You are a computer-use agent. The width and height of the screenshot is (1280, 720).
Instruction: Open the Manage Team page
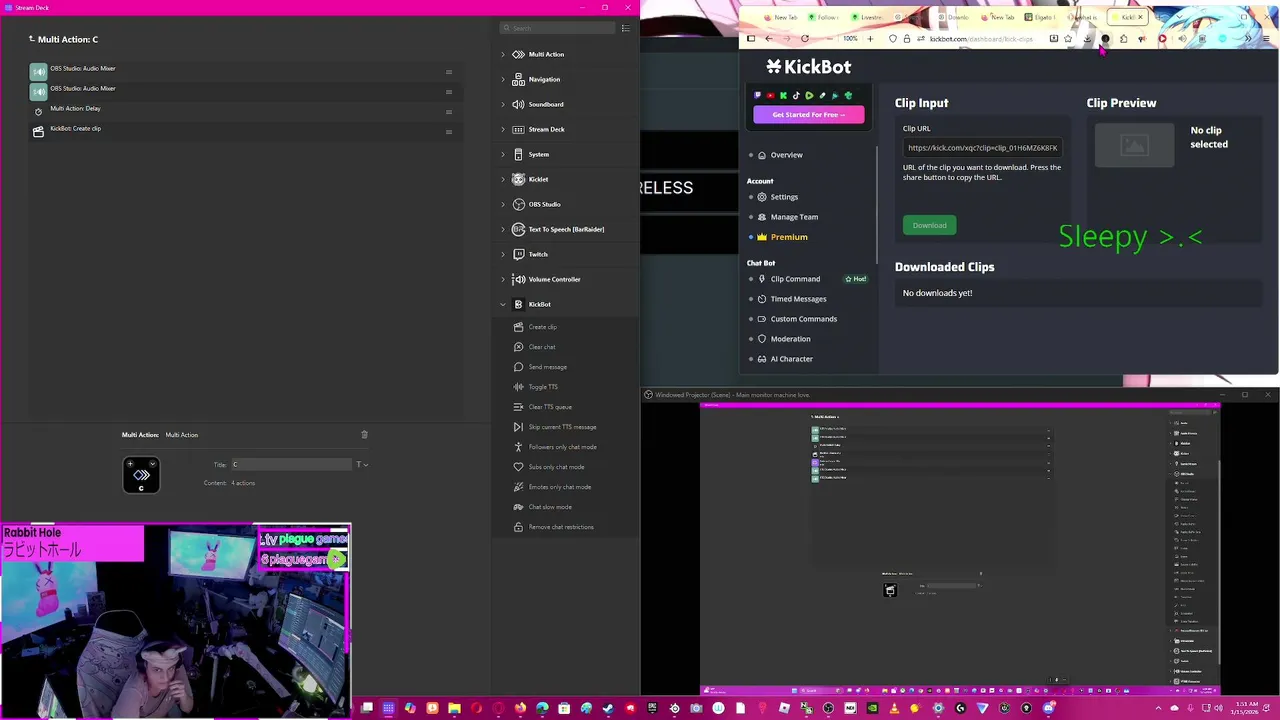click(794, 217)
